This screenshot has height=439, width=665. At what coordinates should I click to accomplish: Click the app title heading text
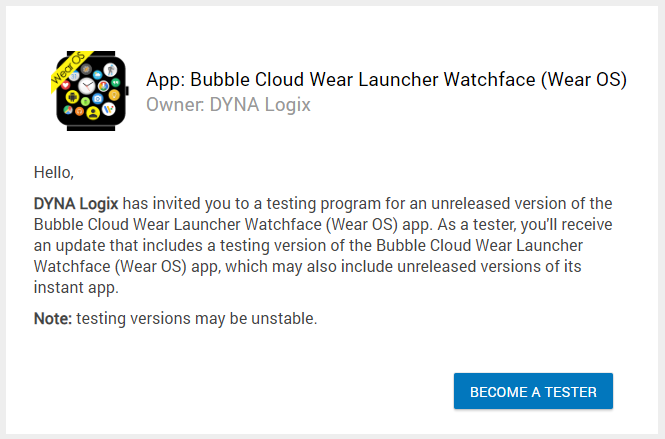(386, 80)
